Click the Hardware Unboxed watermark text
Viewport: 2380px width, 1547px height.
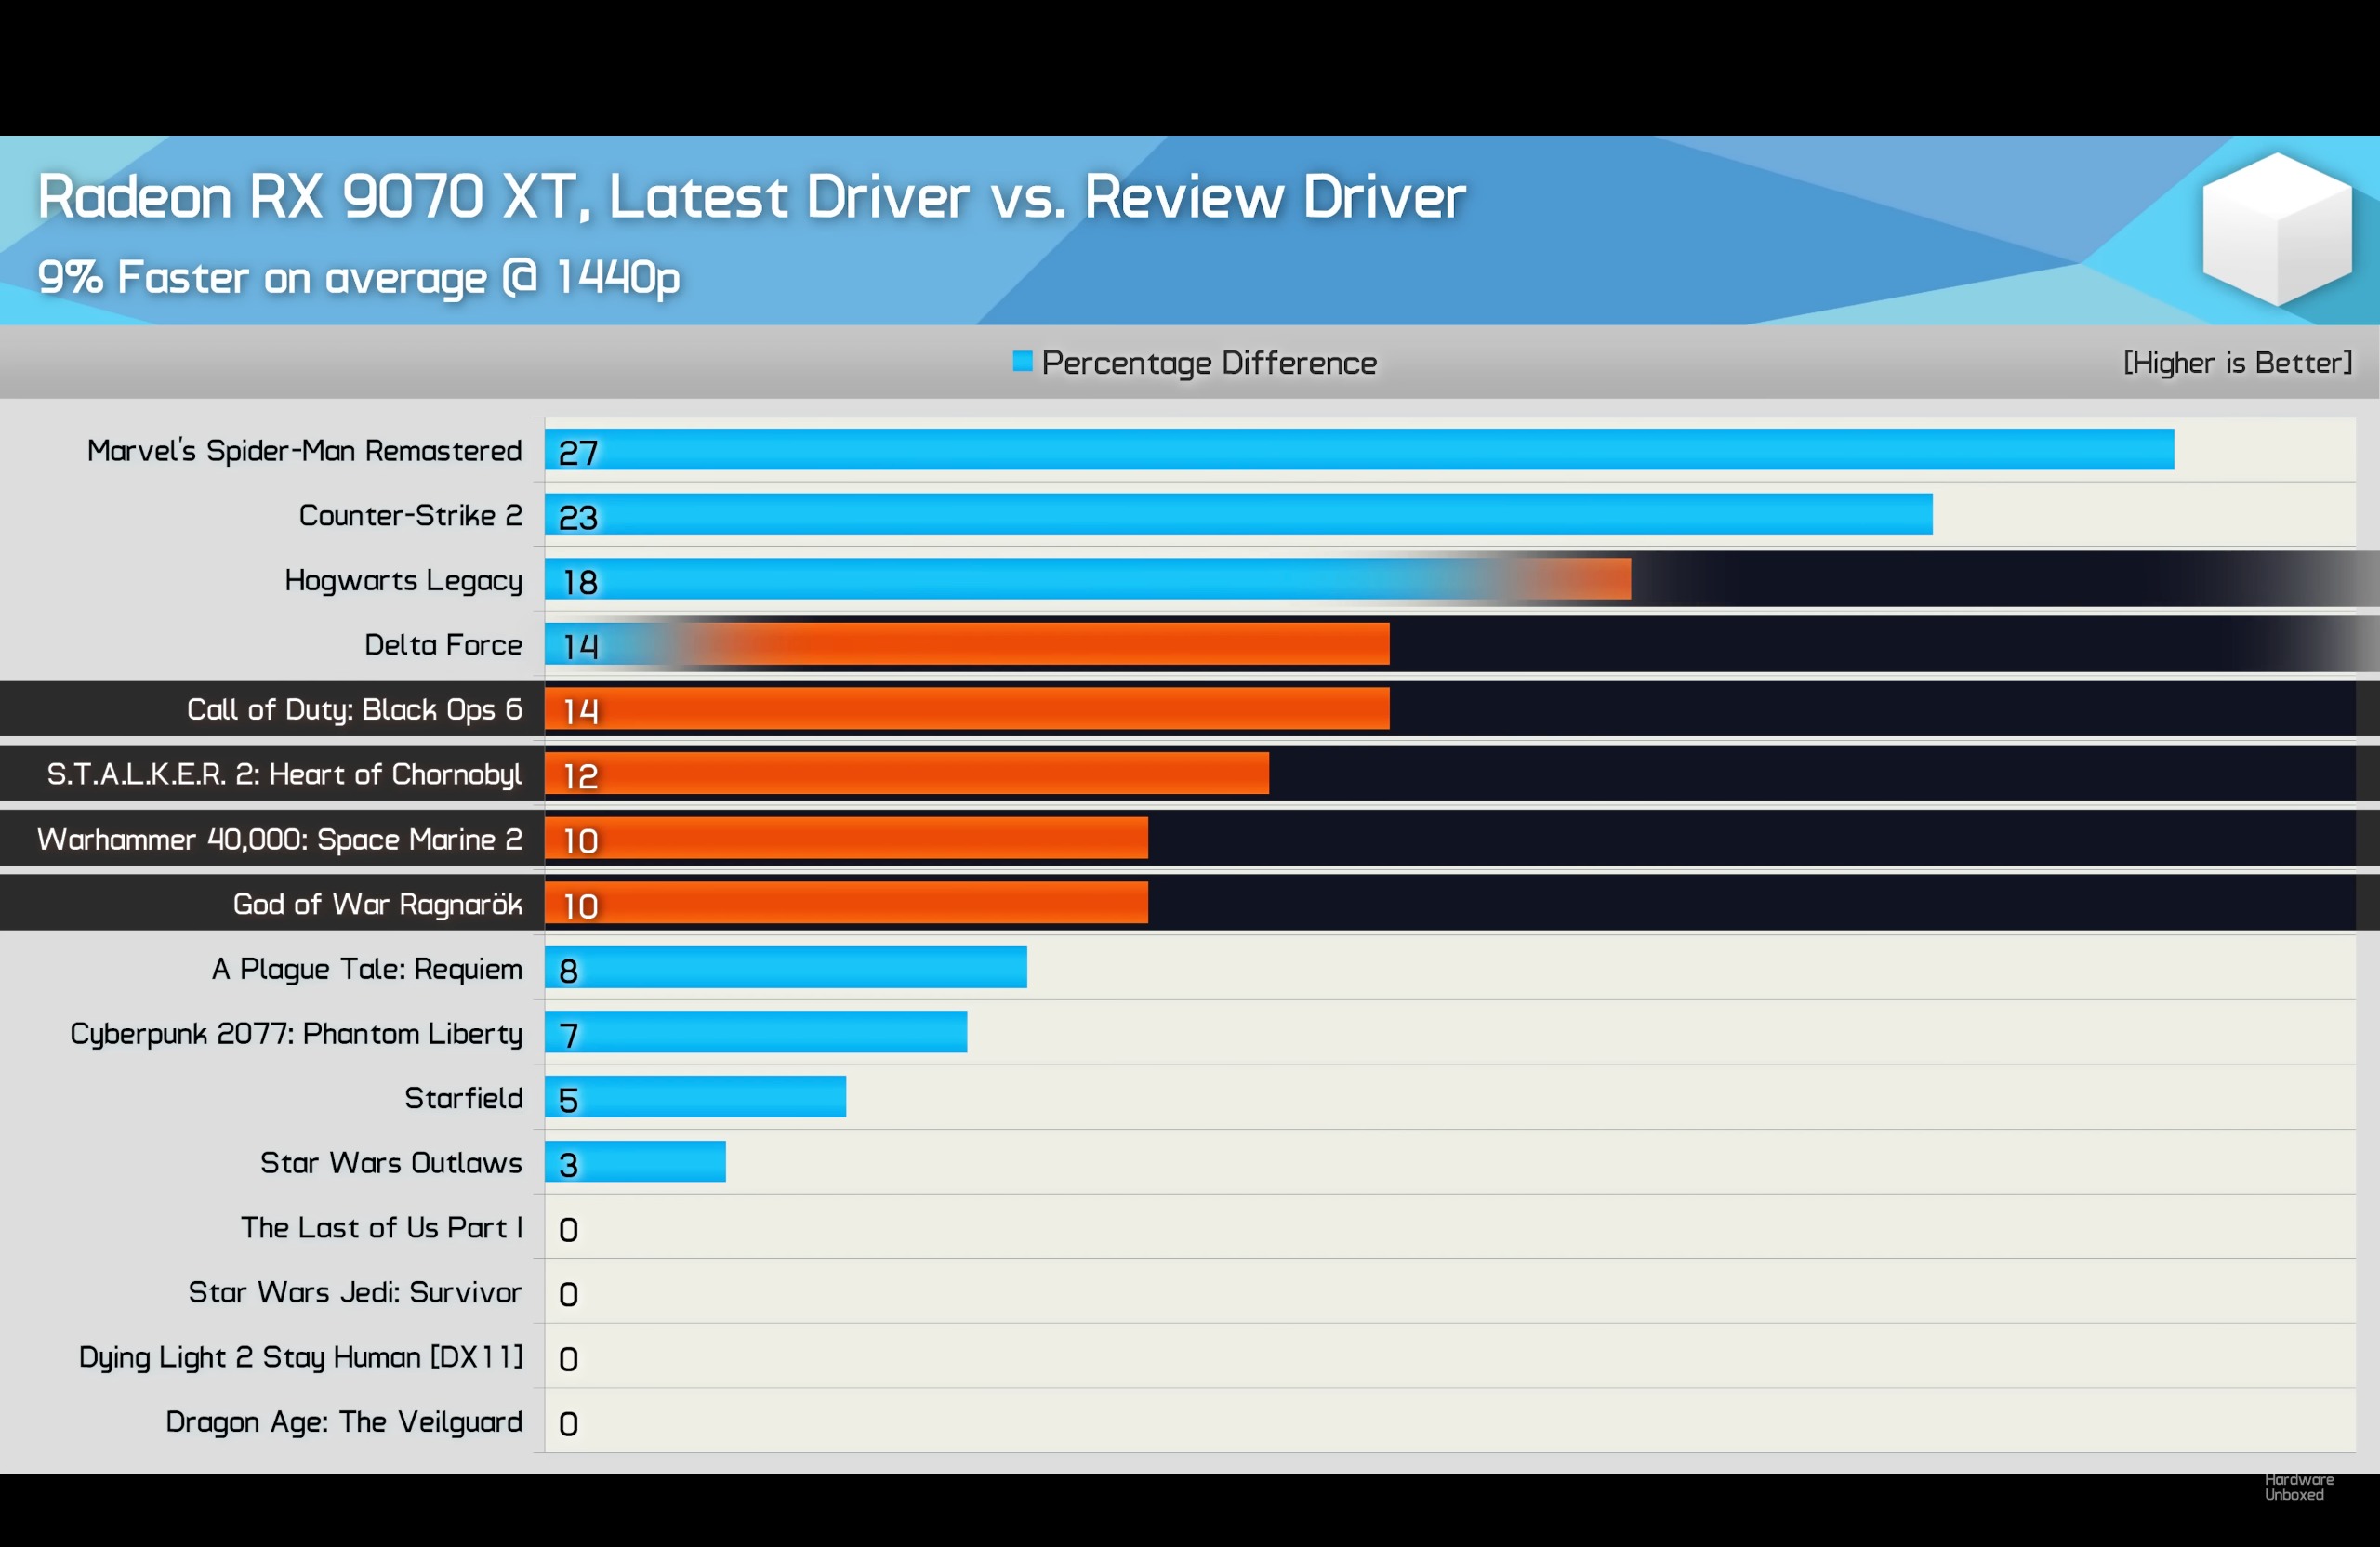[x=2299, y=1487]
